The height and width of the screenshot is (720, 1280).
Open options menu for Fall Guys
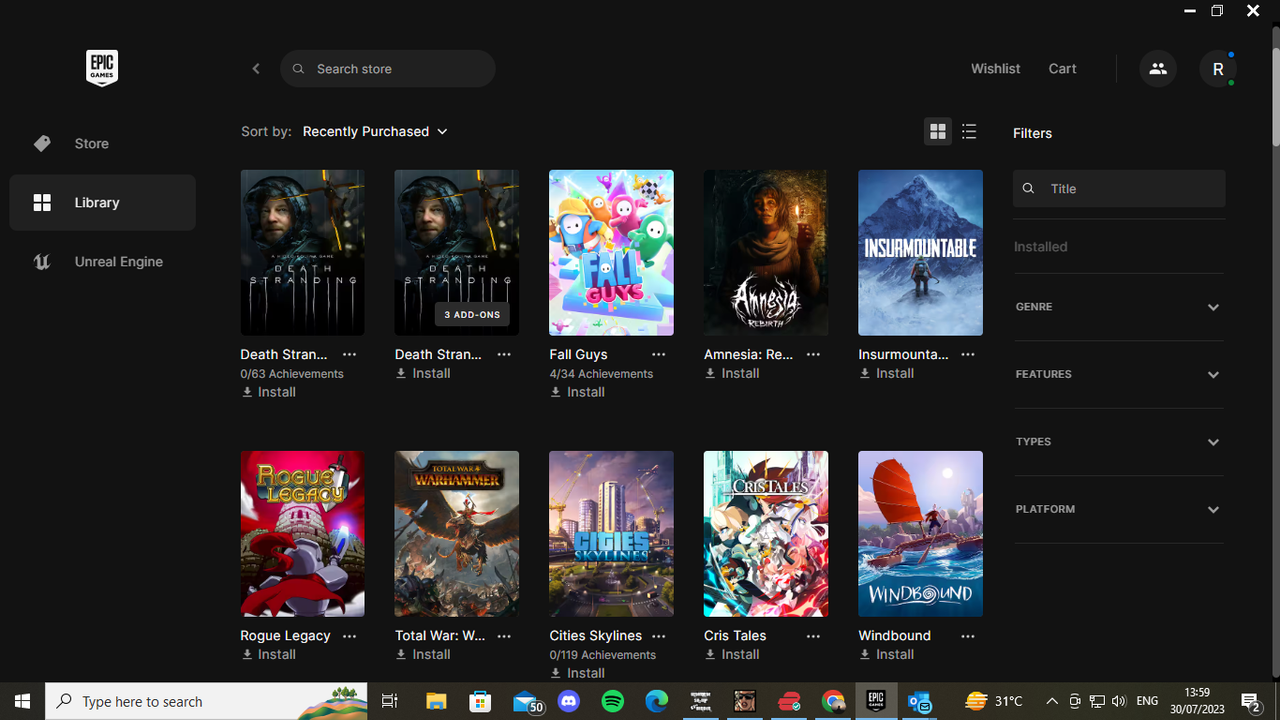click(x=658, y=354)
